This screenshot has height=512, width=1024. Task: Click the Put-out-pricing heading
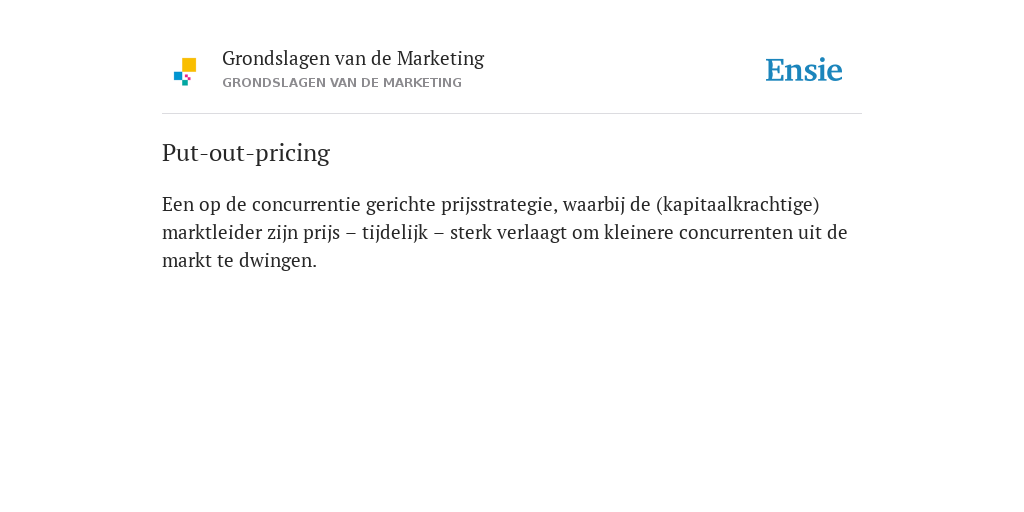tap(246, 153)
